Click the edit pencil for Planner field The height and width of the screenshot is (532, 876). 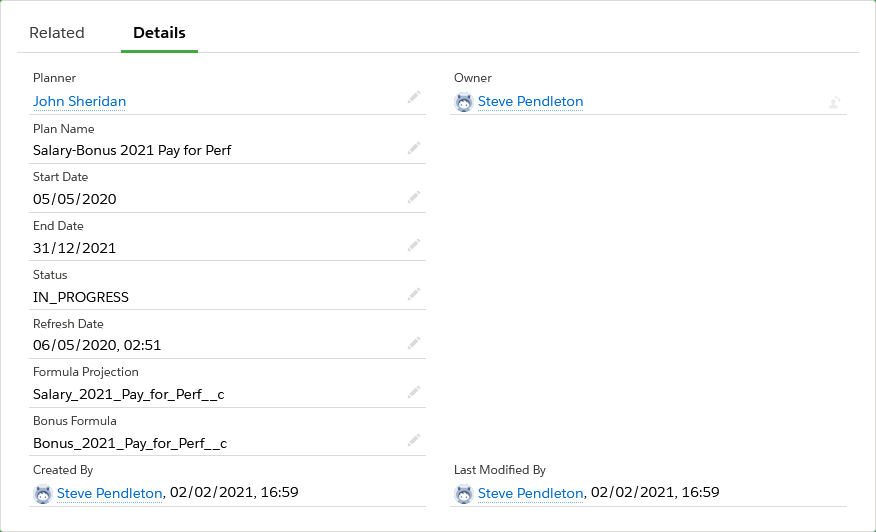point(414,97)
